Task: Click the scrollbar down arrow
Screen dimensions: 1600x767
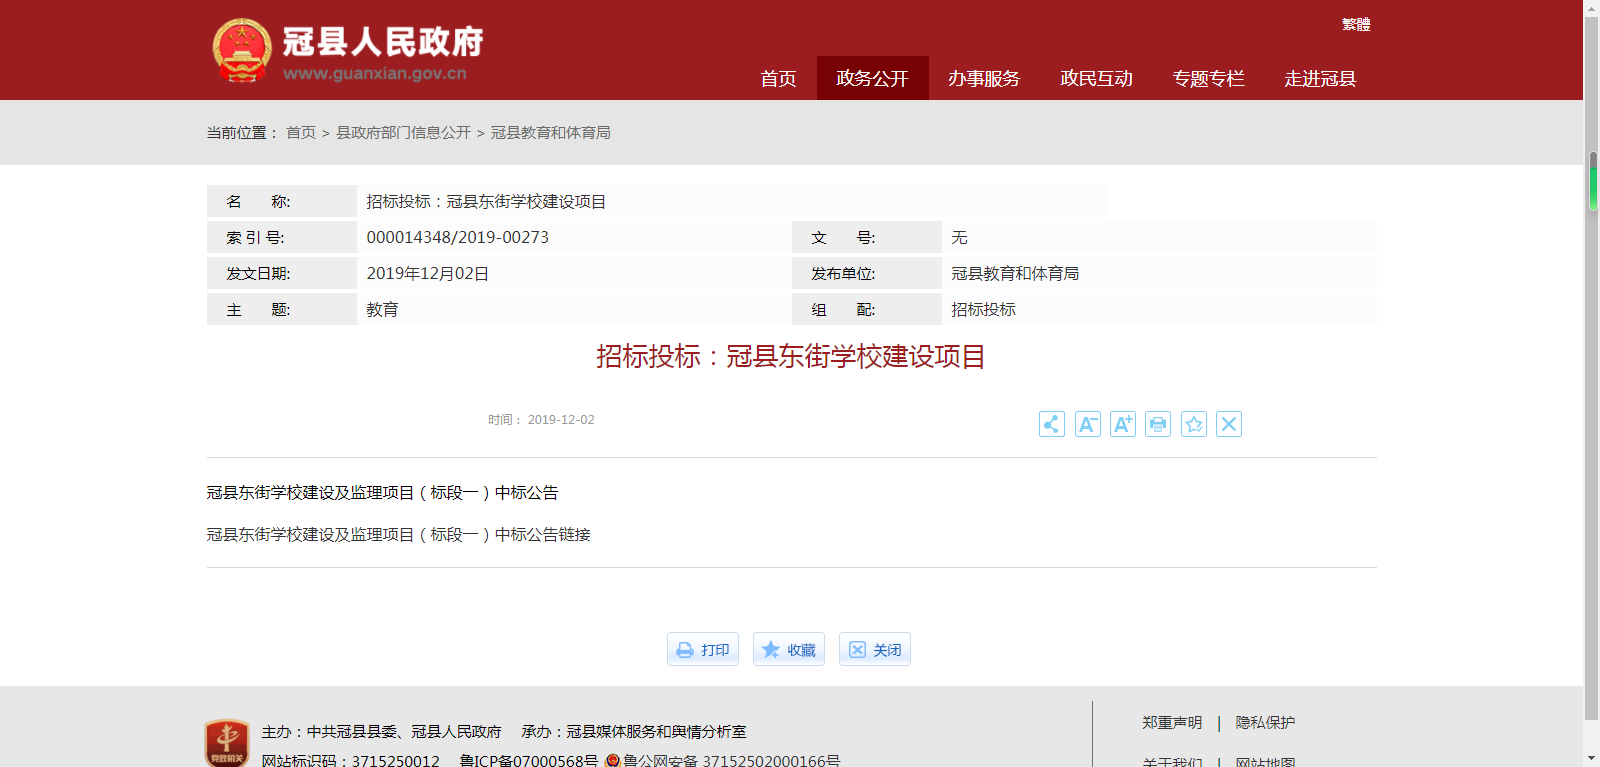Action: (x=1592, y=758)
